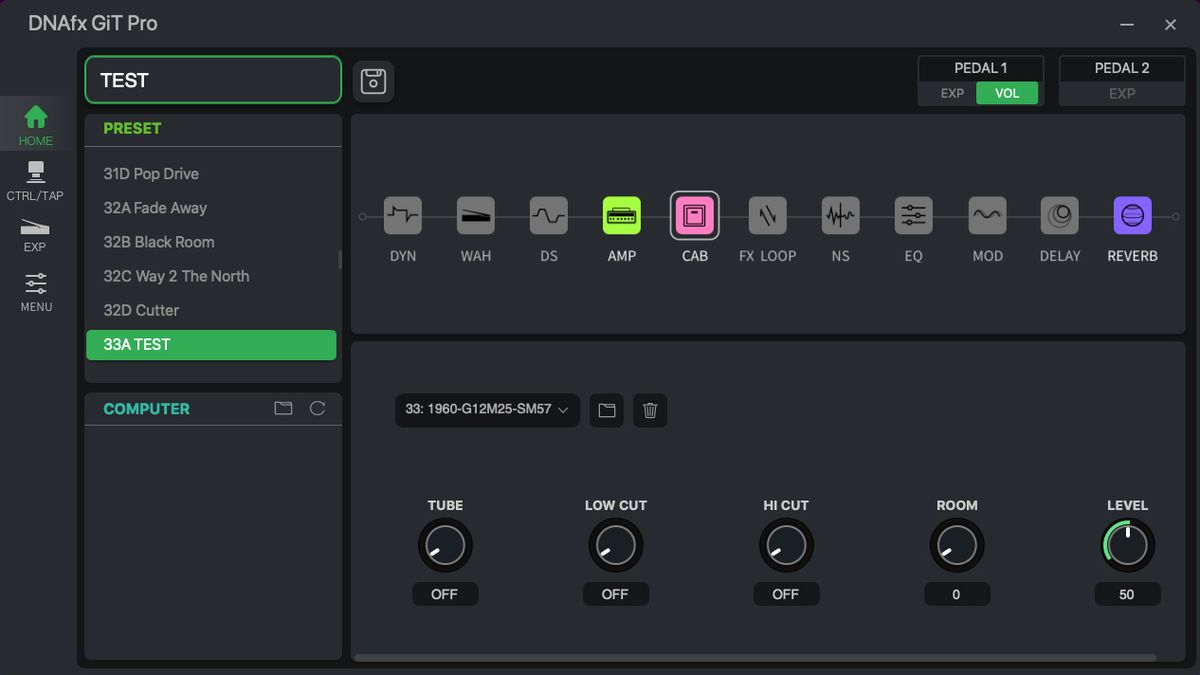The width and height of the screenshot is (1200, 675).
Task: Select preset 32C Way 2 The North
Action: click(211, 276)
